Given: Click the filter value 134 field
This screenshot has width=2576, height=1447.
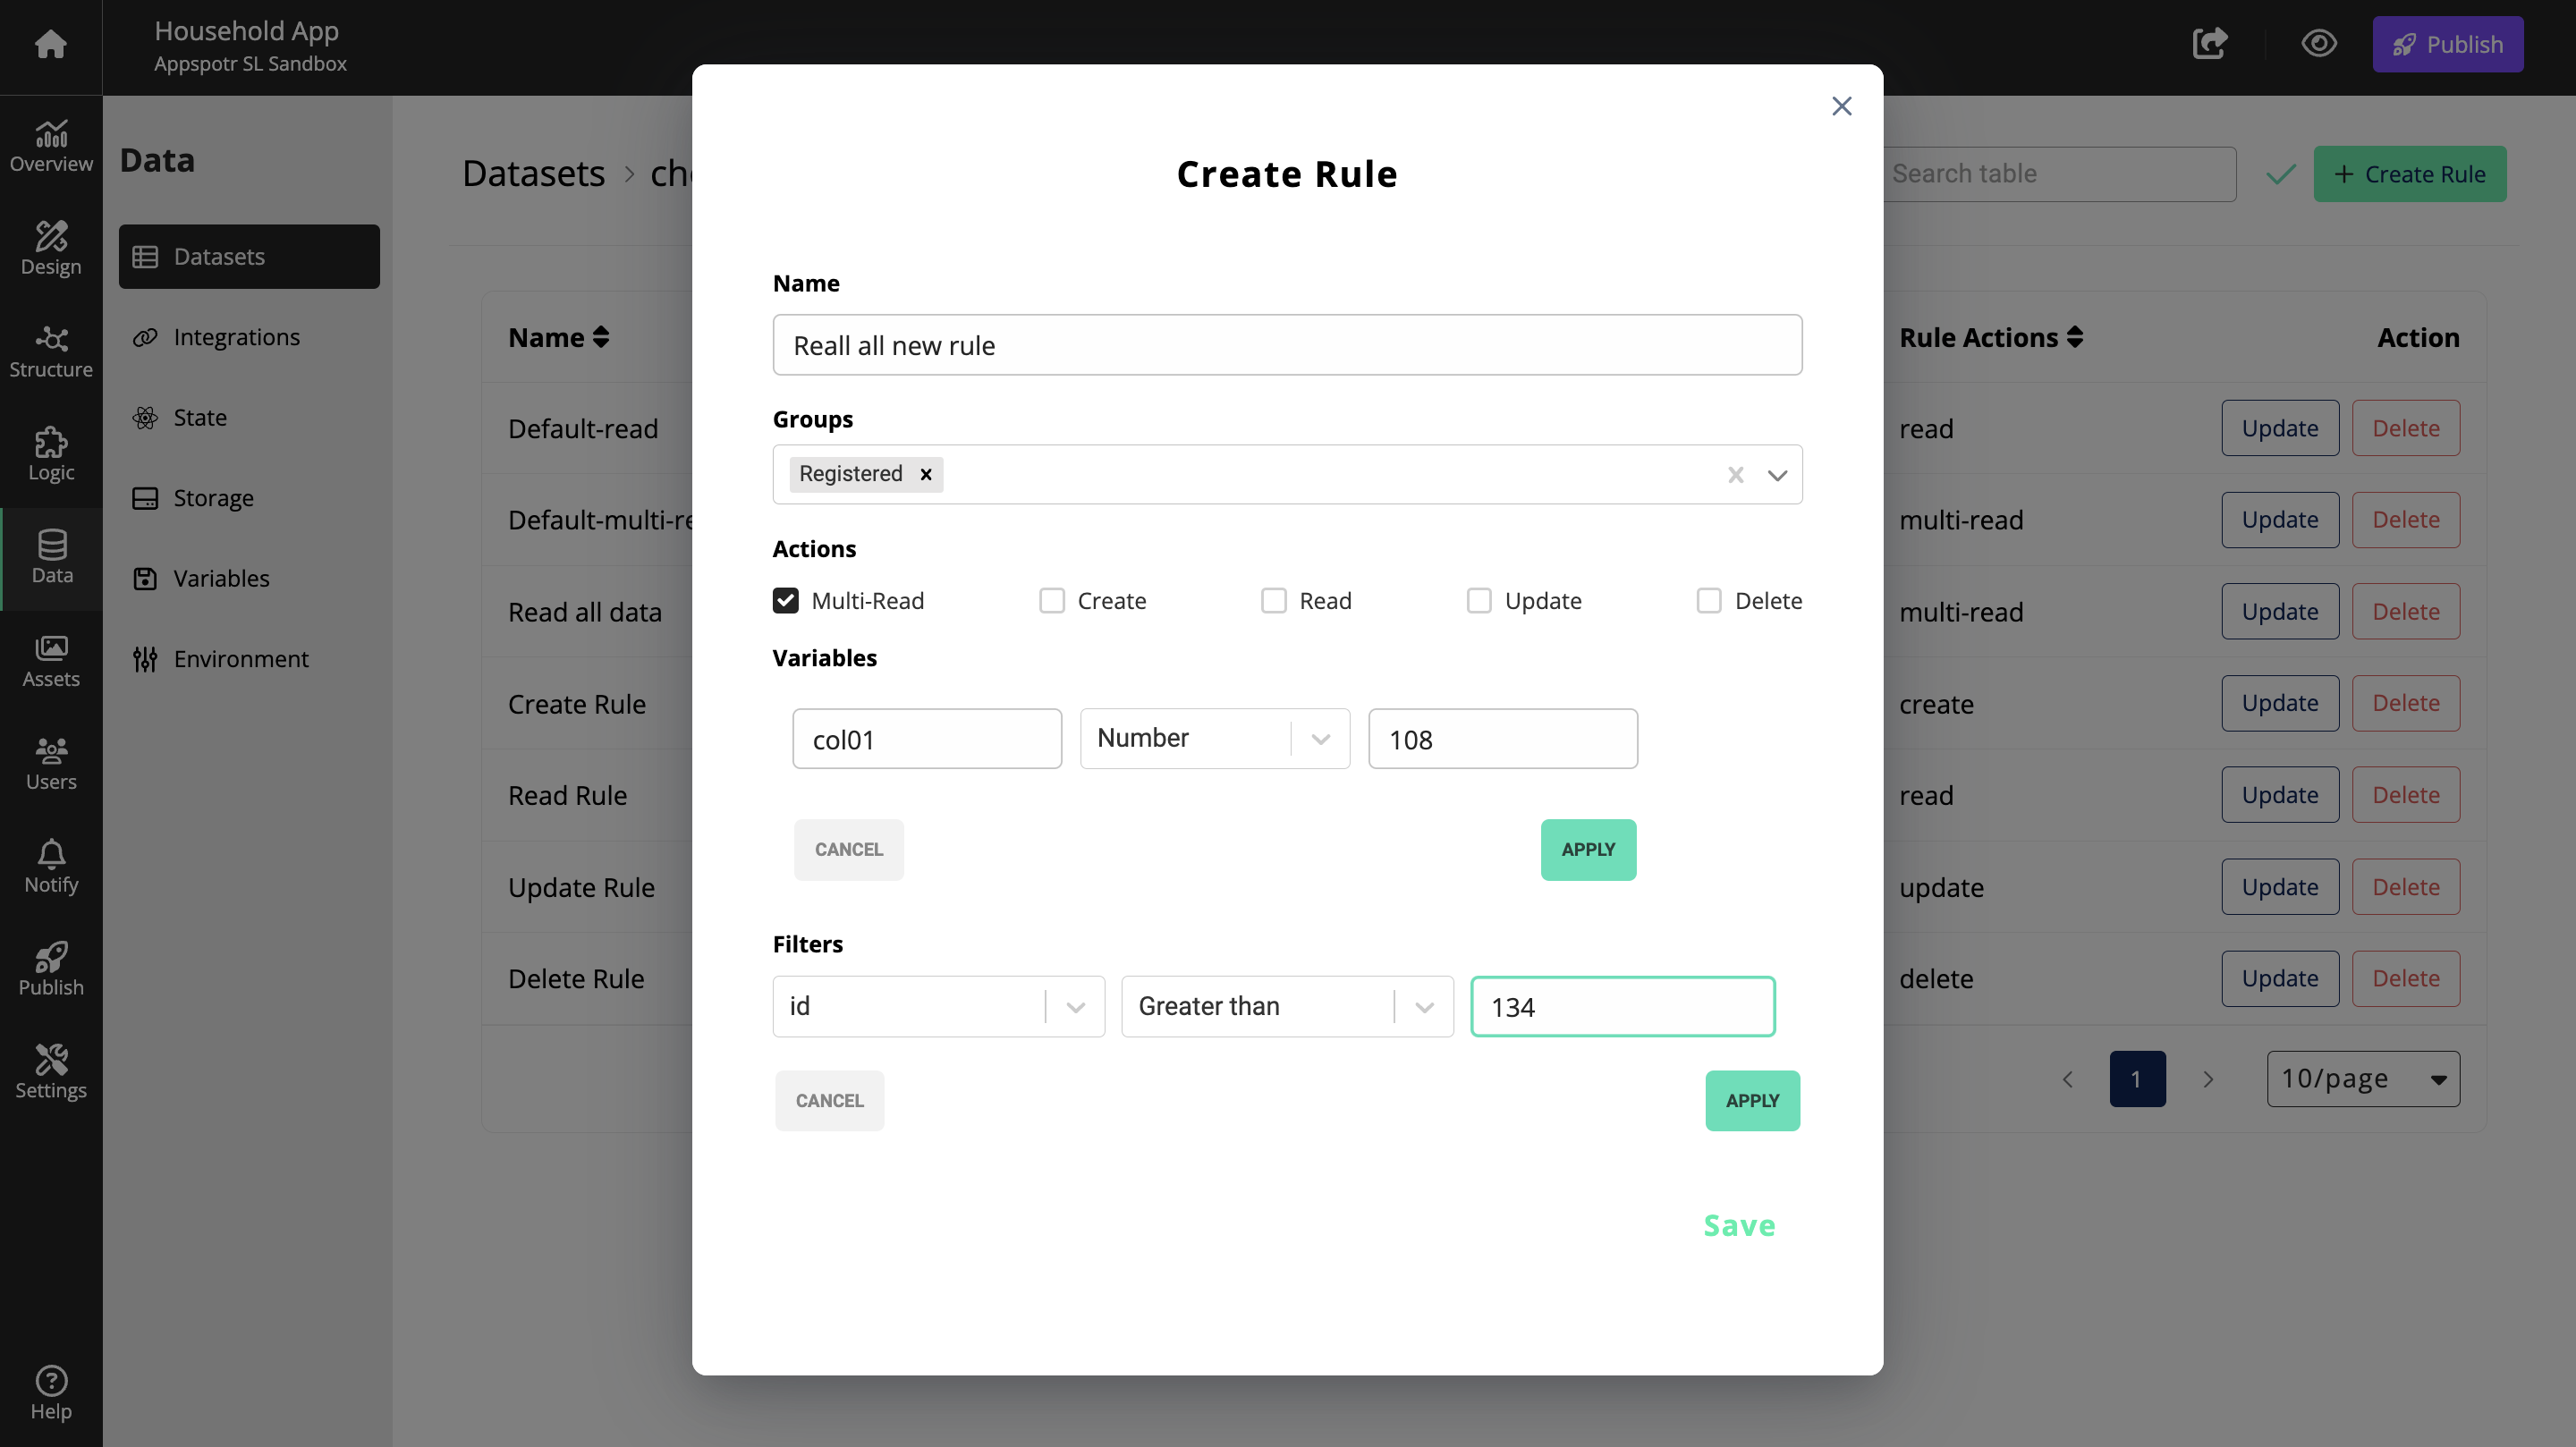Looking at the screenshot, I should tap(1622, 1007).
